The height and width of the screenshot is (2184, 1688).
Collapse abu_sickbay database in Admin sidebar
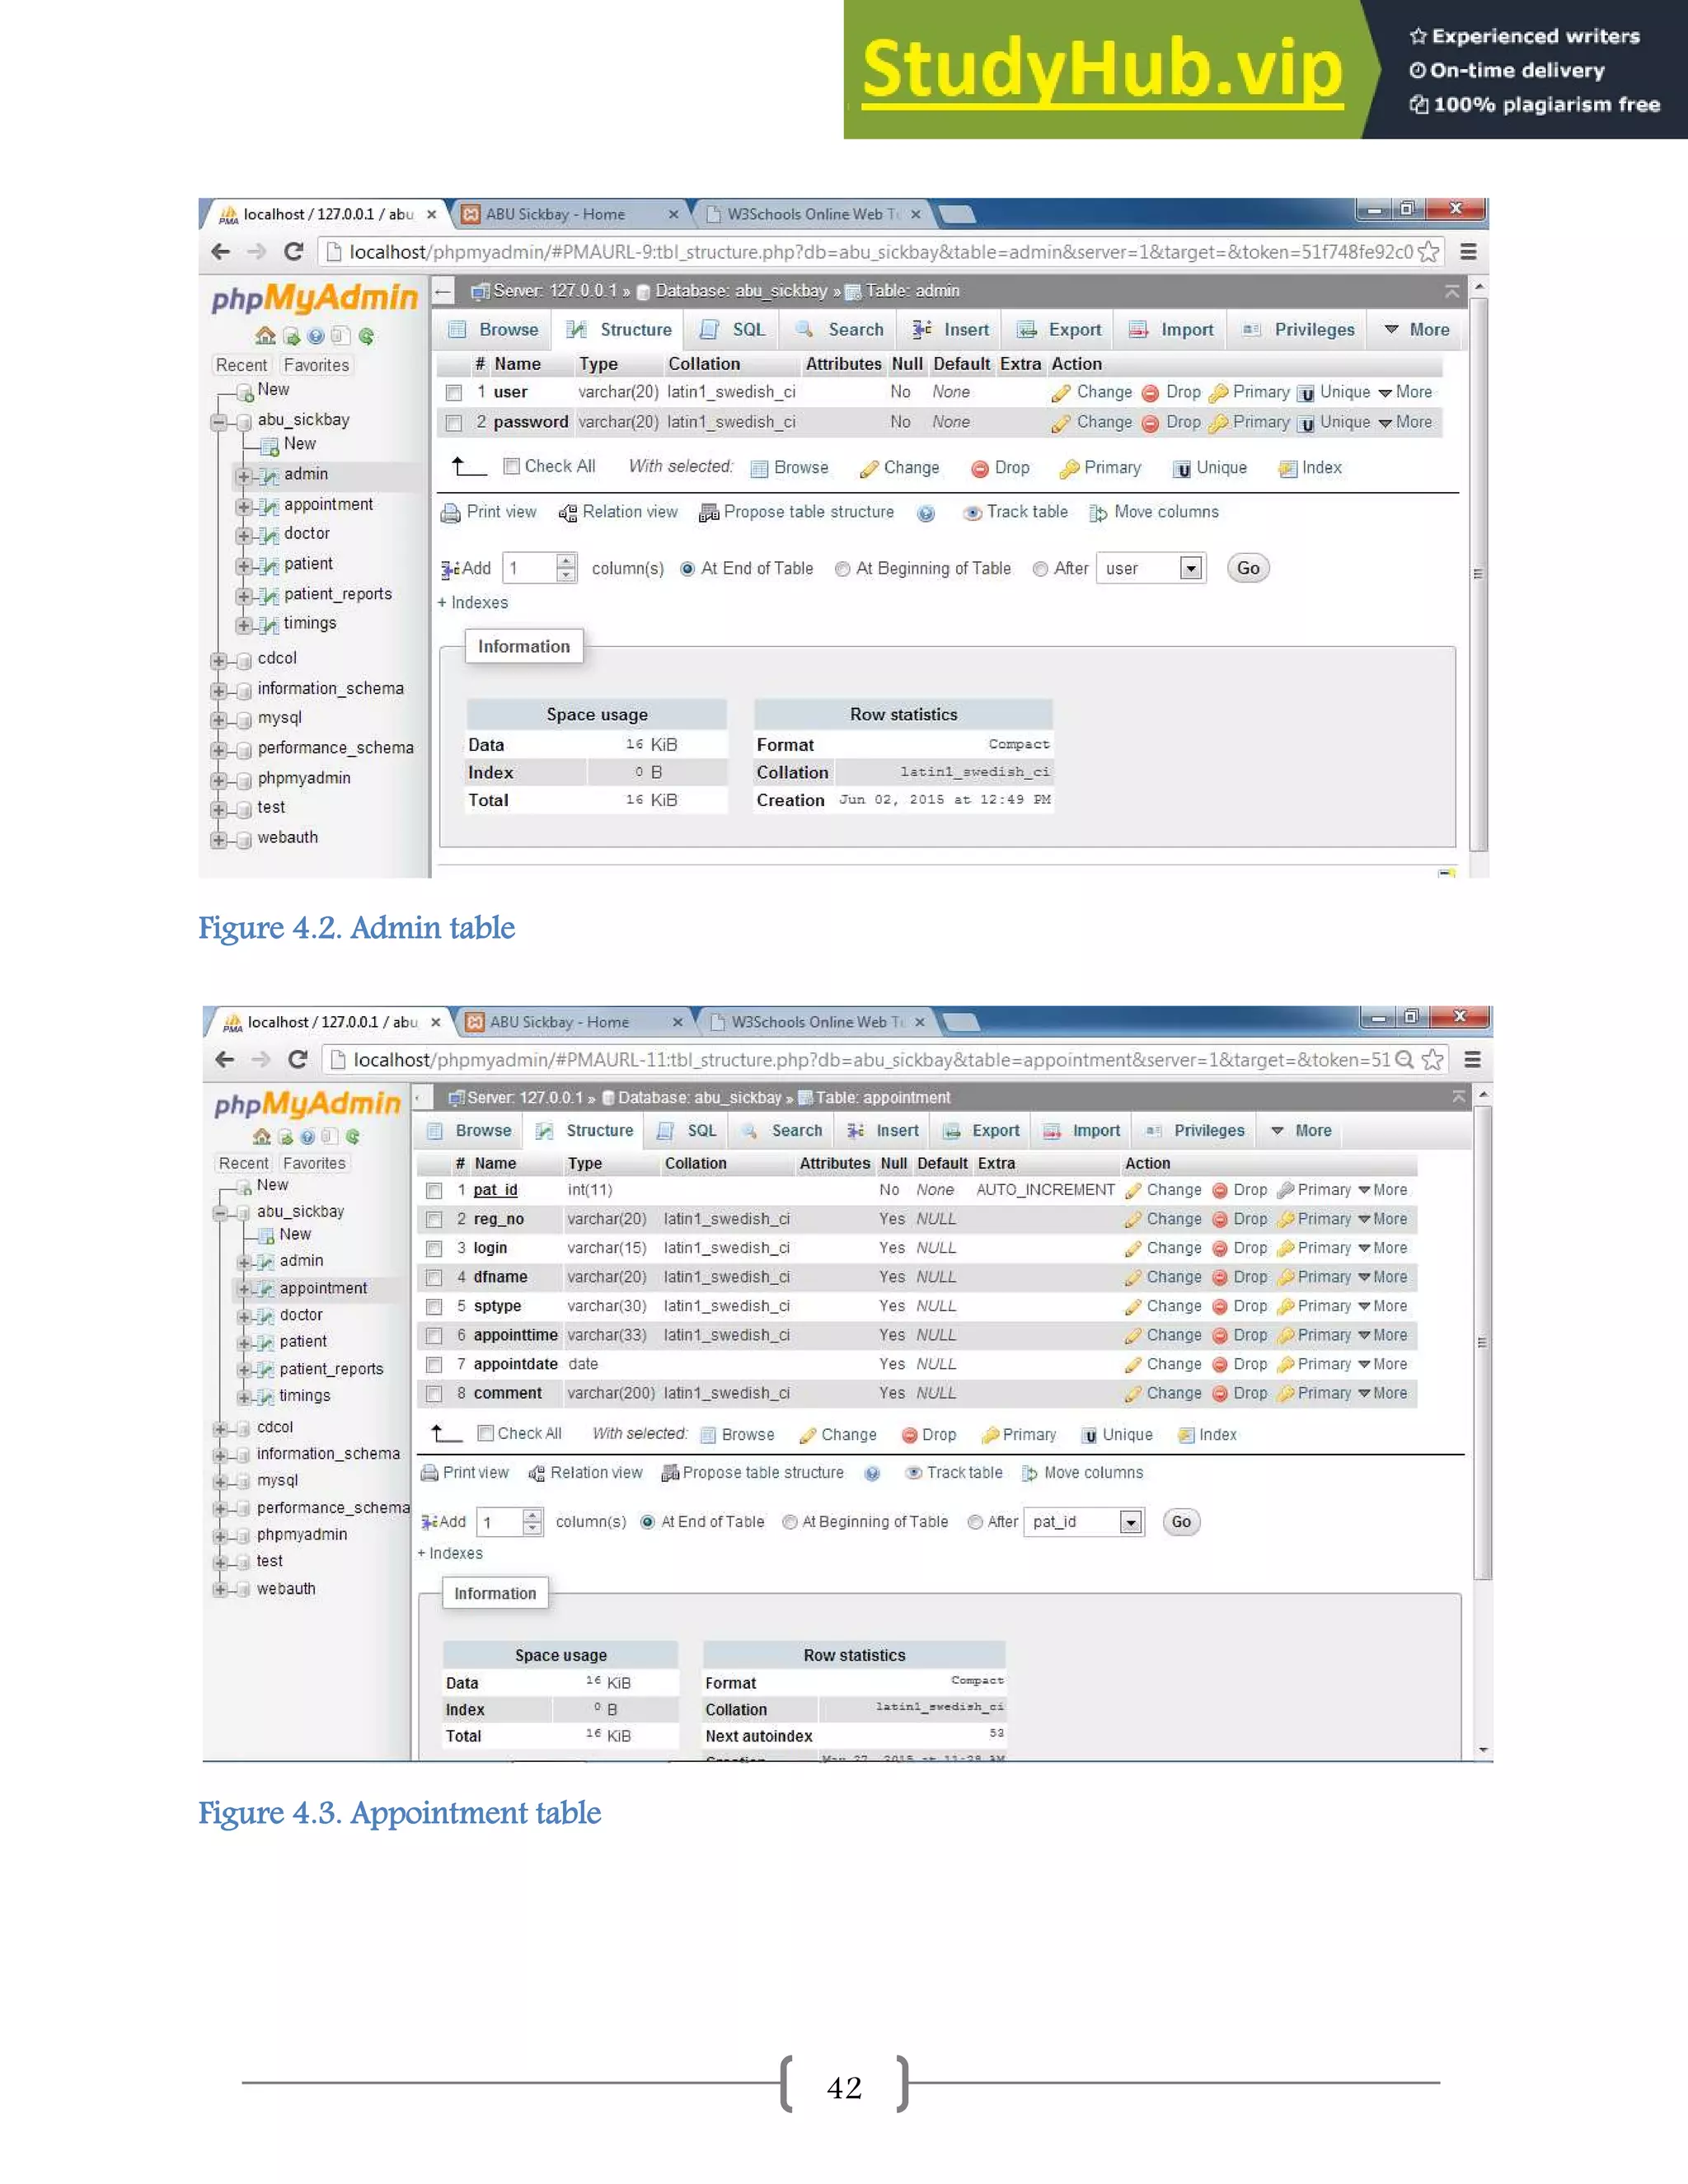pos(218,422)
